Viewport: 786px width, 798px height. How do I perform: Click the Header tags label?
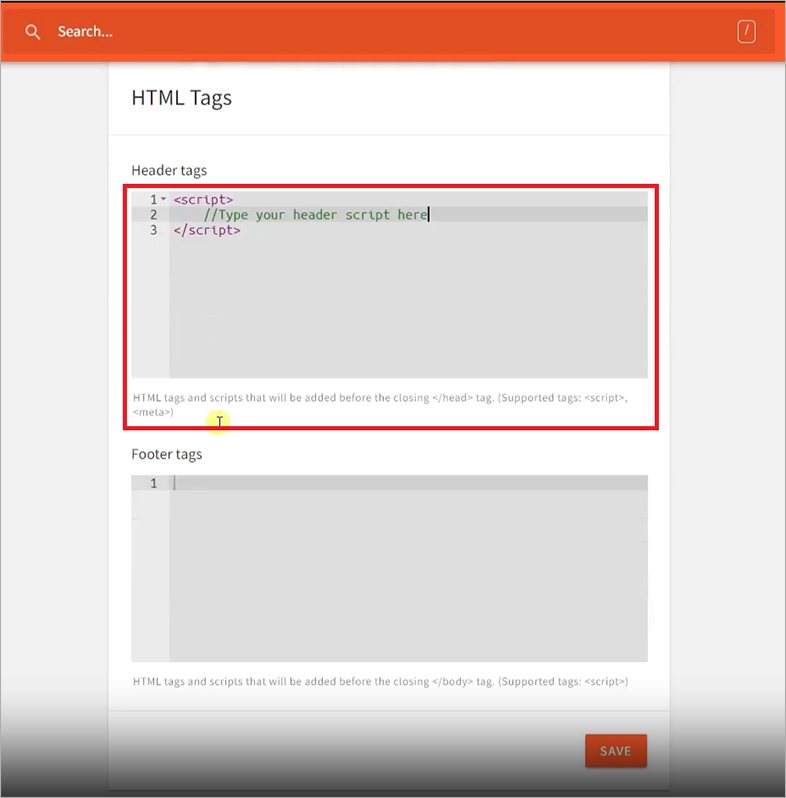[169, 171]
